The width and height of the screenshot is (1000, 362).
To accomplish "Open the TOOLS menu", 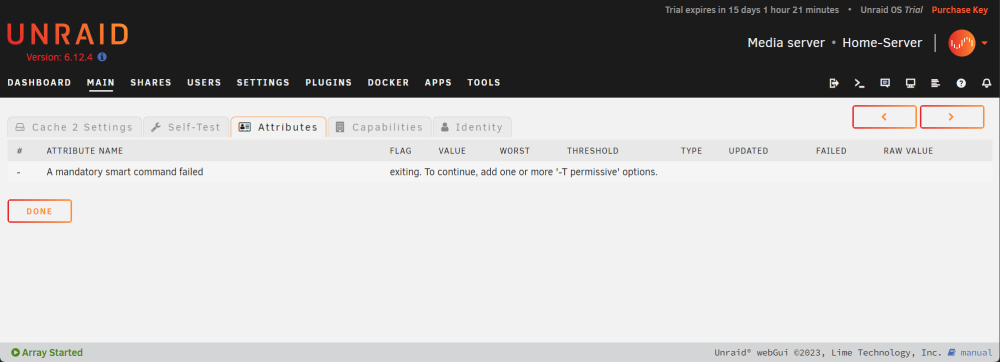I will 484,83.
